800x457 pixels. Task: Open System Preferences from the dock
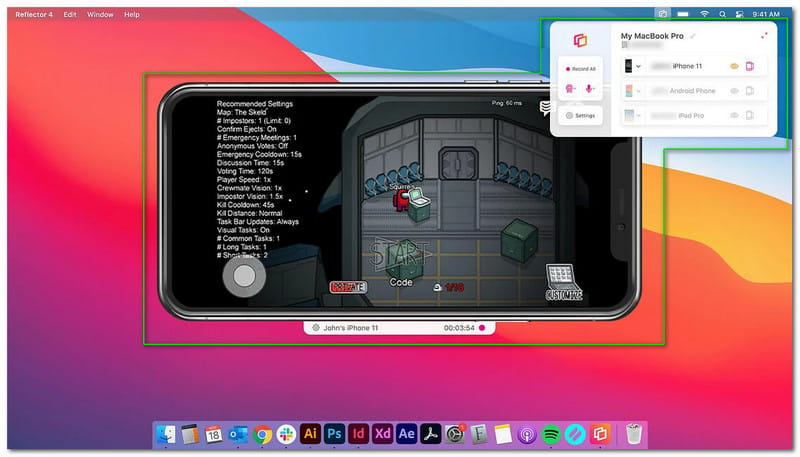(455, 434)
